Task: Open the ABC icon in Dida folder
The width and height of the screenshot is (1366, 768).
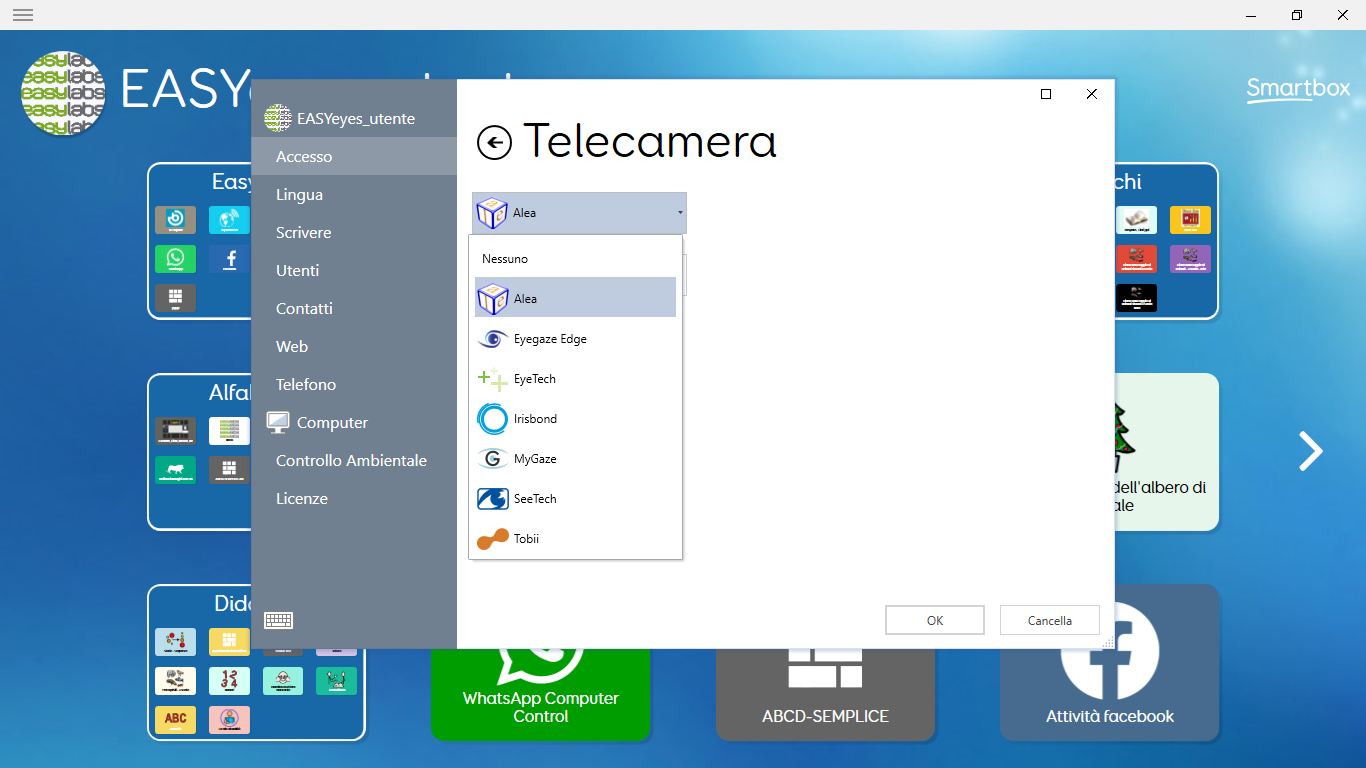Action: pyautogui.click(x=176, y=719)
